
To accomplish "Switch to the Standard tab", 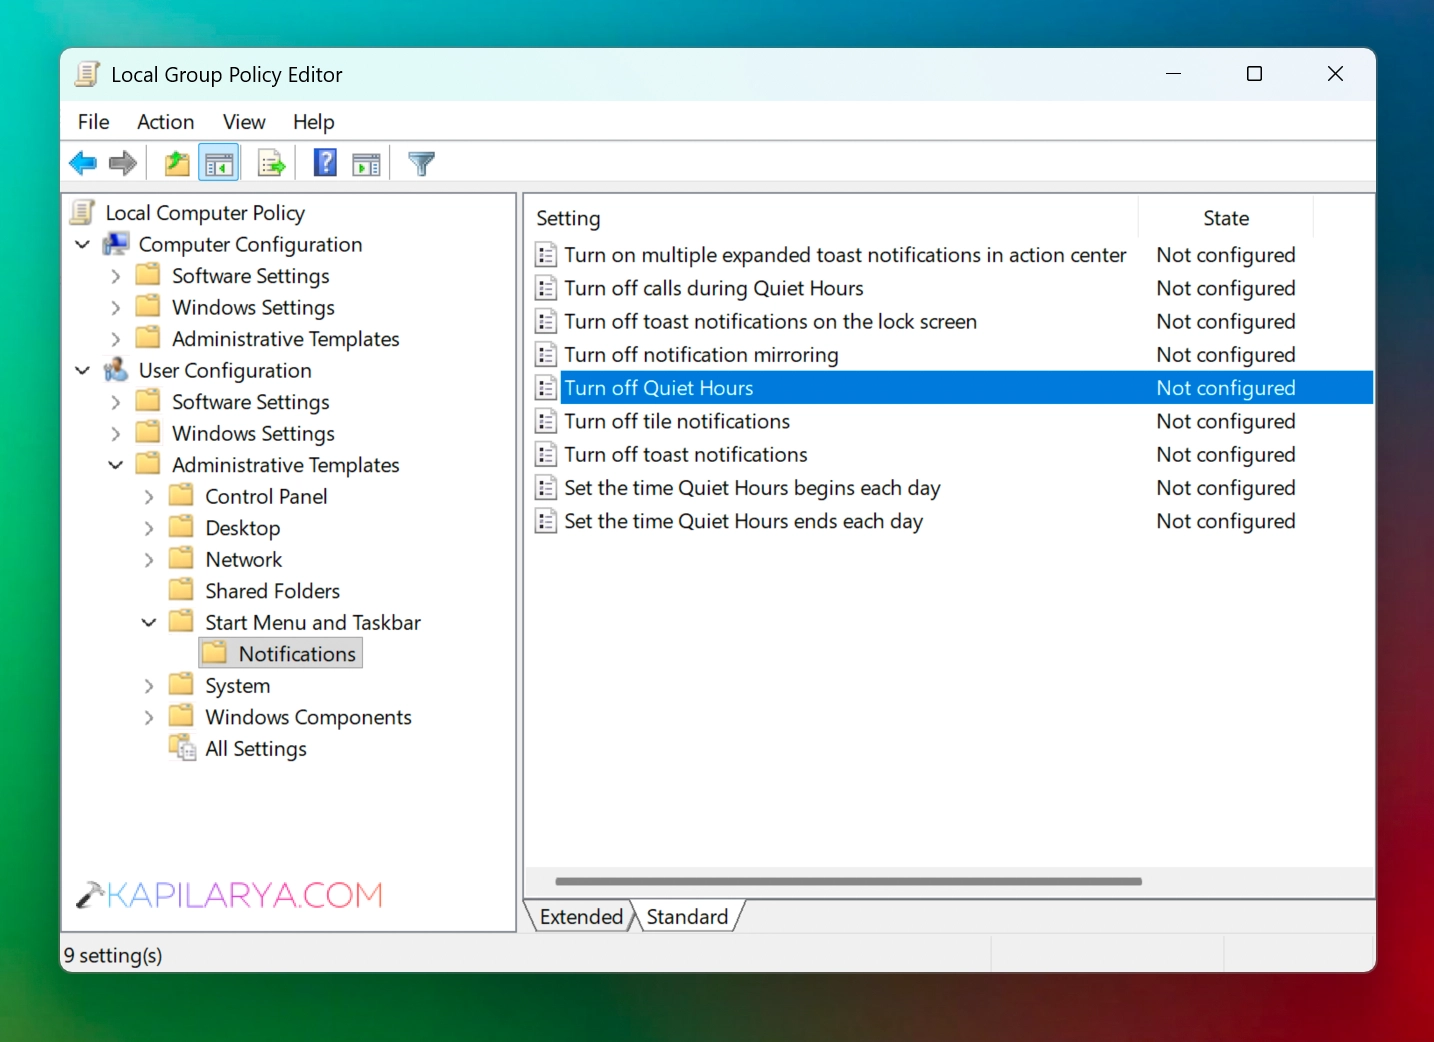I will (688, 917).
